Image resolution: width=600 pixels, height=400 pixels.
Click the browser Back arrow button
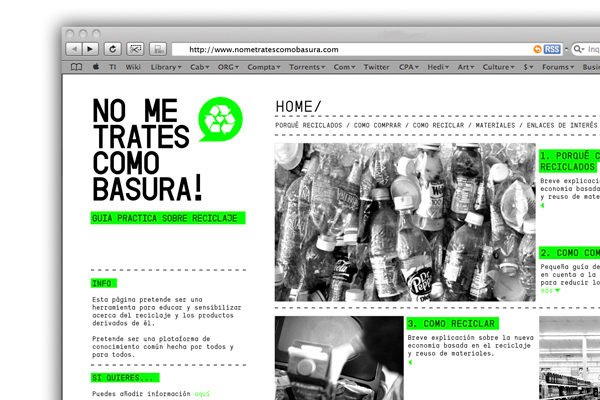click(x=74, y=49)
